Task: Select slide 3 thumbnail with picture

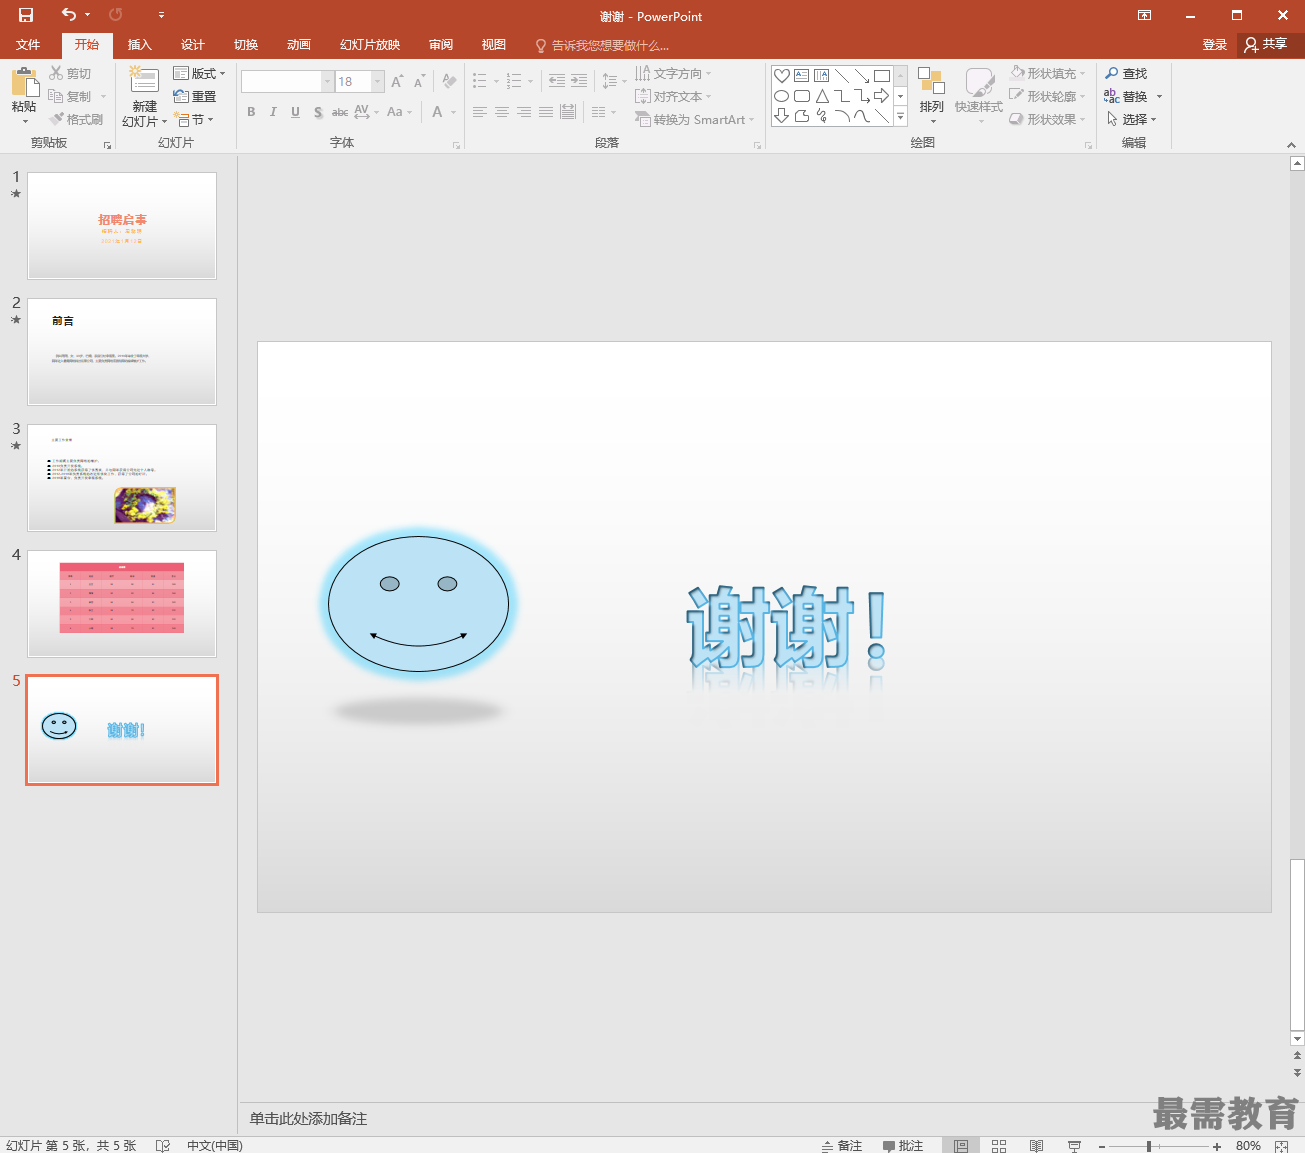Action: click(122, 478)
